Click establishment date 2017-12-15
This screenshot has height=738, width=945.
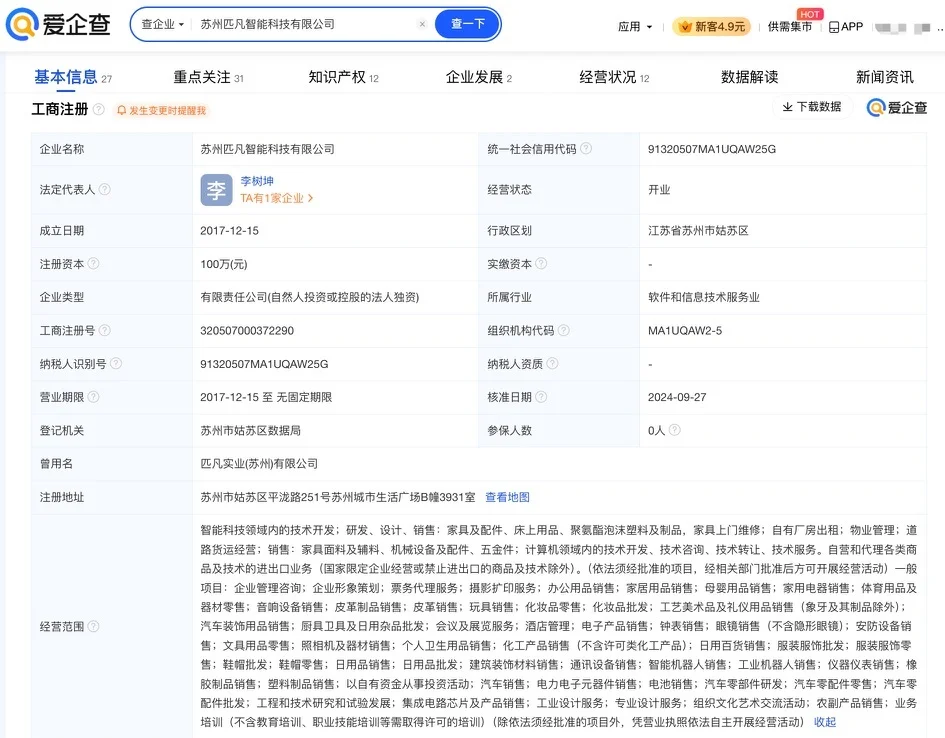tap(230, 231)
